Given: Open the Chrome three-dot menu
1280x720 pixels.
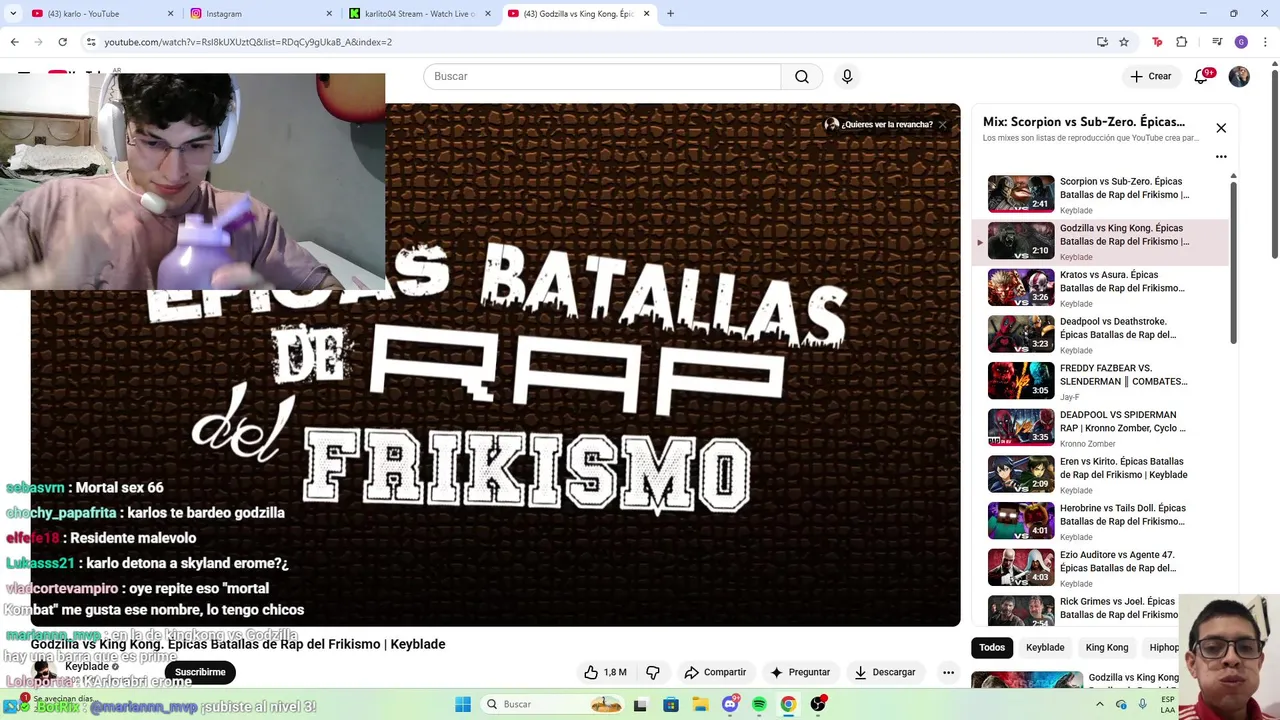Looking at the screenshot, I should pos(1264,42).
